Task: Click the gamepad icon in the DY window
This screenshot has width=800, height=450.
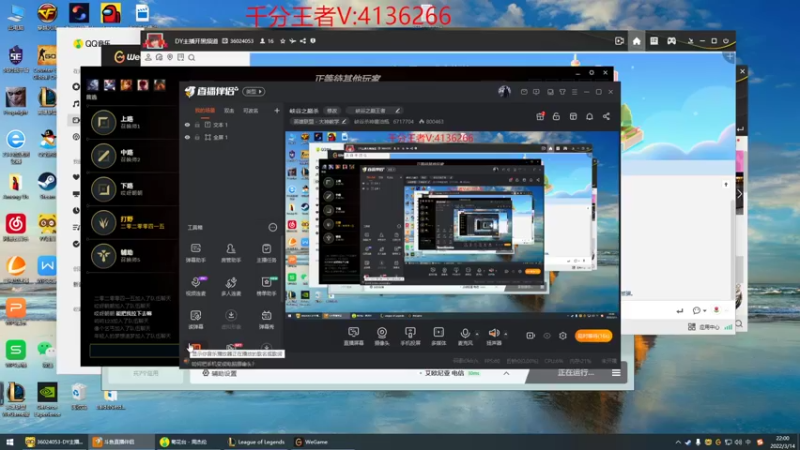Action: pyautogui.click(x=671, y=41)
